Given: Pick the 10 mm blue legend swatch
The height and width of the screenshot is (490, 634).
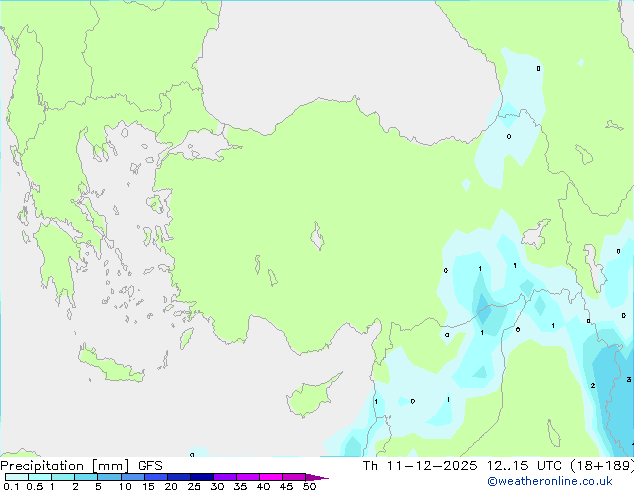Looking at the screenshot, I should (132, 477).
